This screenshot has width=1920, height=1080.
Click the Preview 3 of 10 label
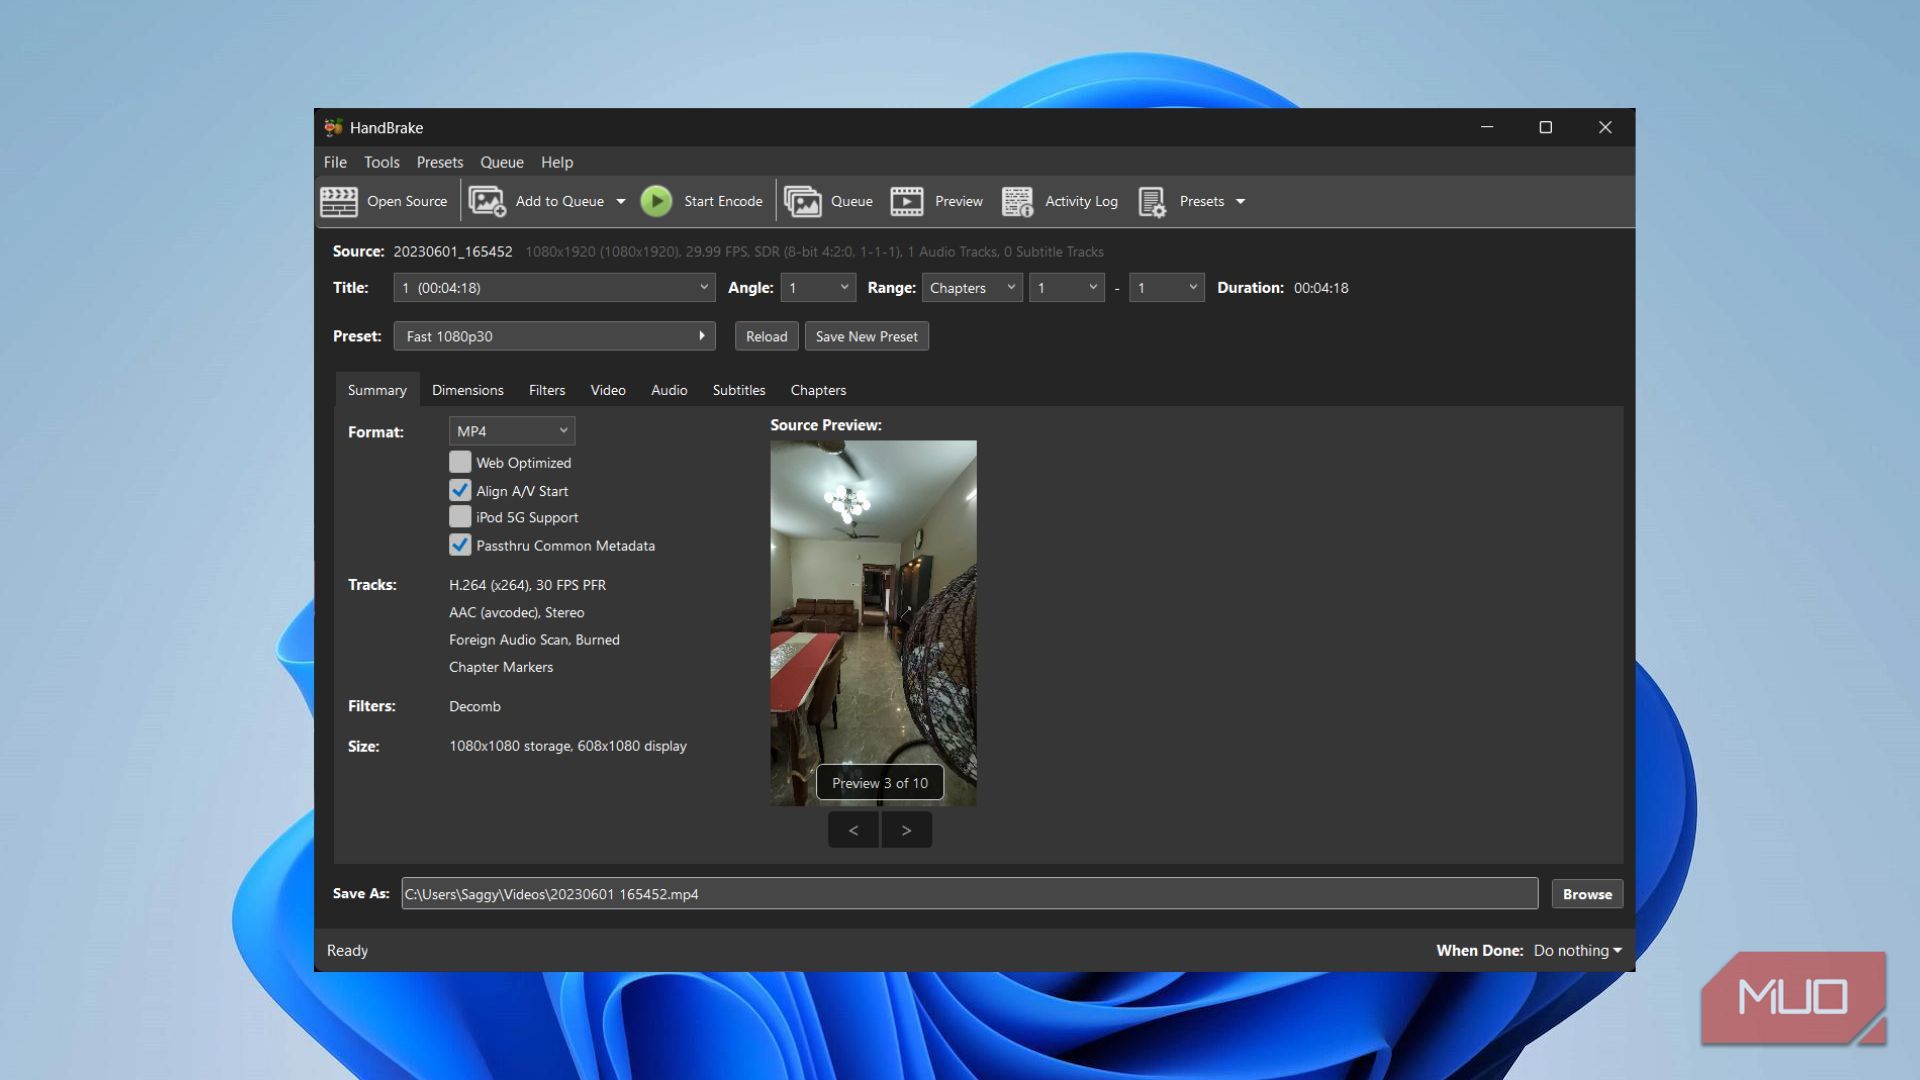(880, 783)
